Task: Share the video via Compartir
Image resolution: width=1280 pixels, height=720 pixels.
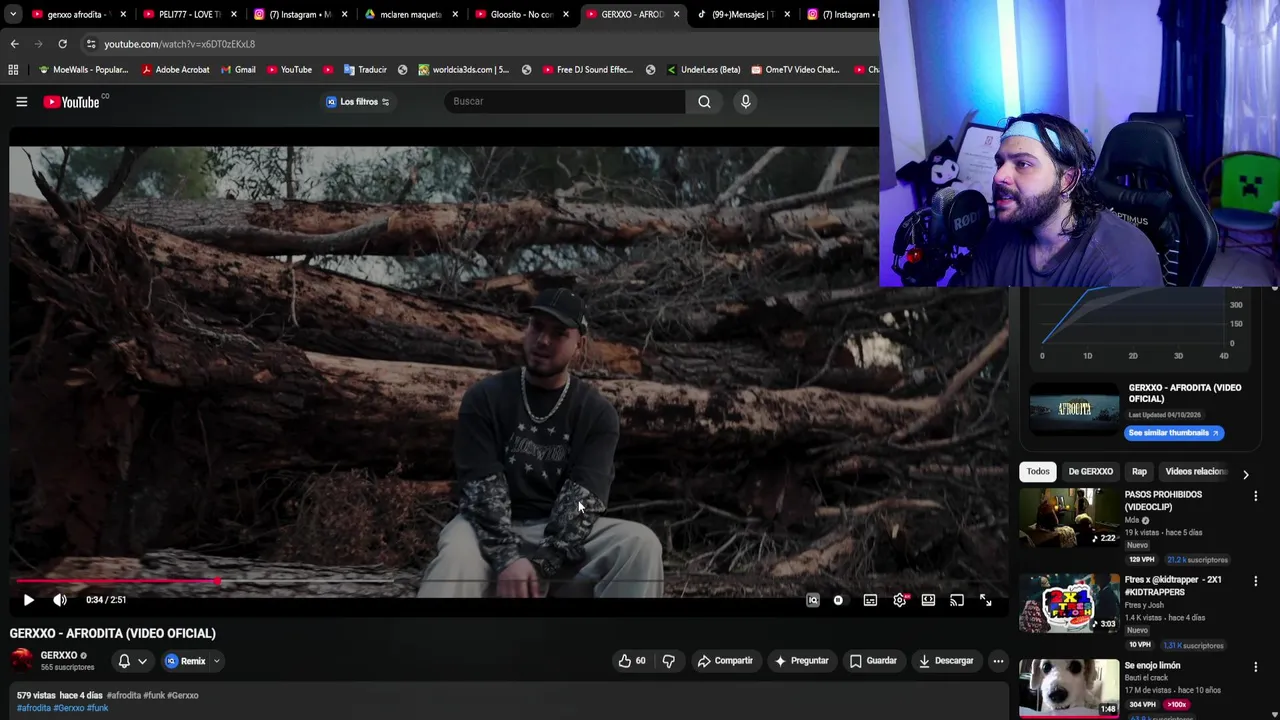Action: coord(725,661)
